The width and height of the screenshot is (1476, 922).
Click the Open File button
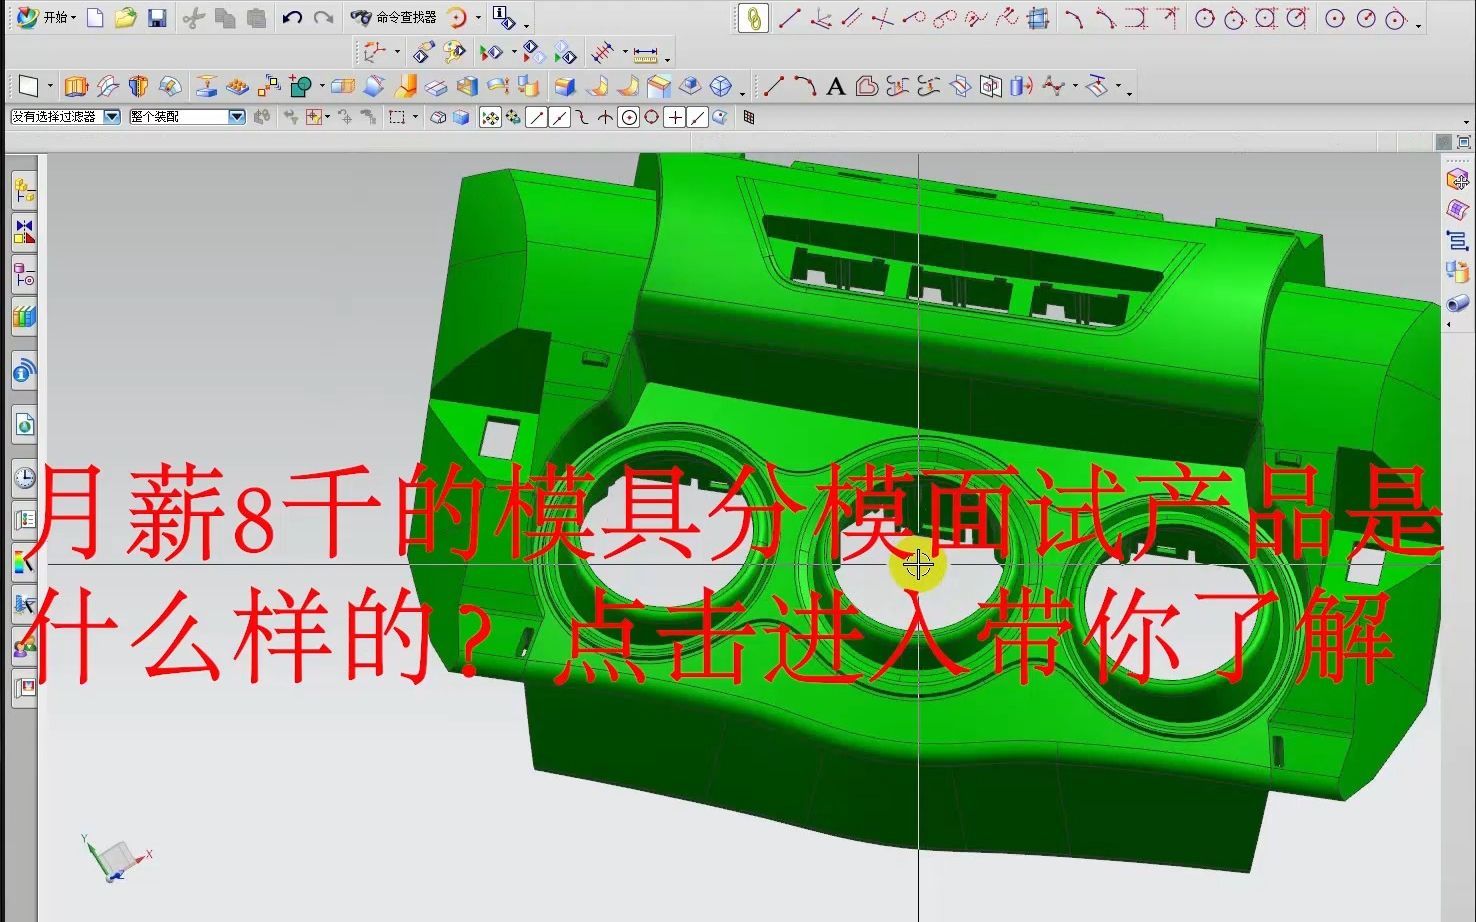click(125, 17)
